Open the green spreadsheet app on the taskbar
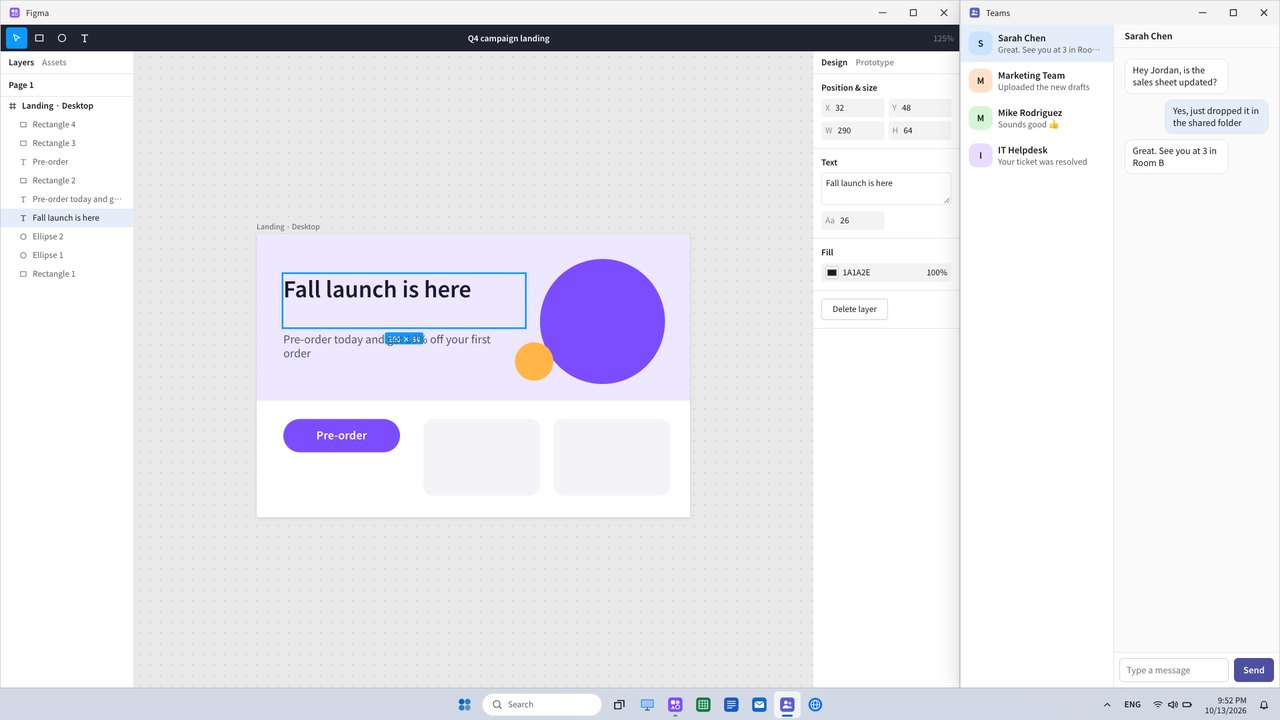This screenshot has width=1280, height=720. pos(703,704)
